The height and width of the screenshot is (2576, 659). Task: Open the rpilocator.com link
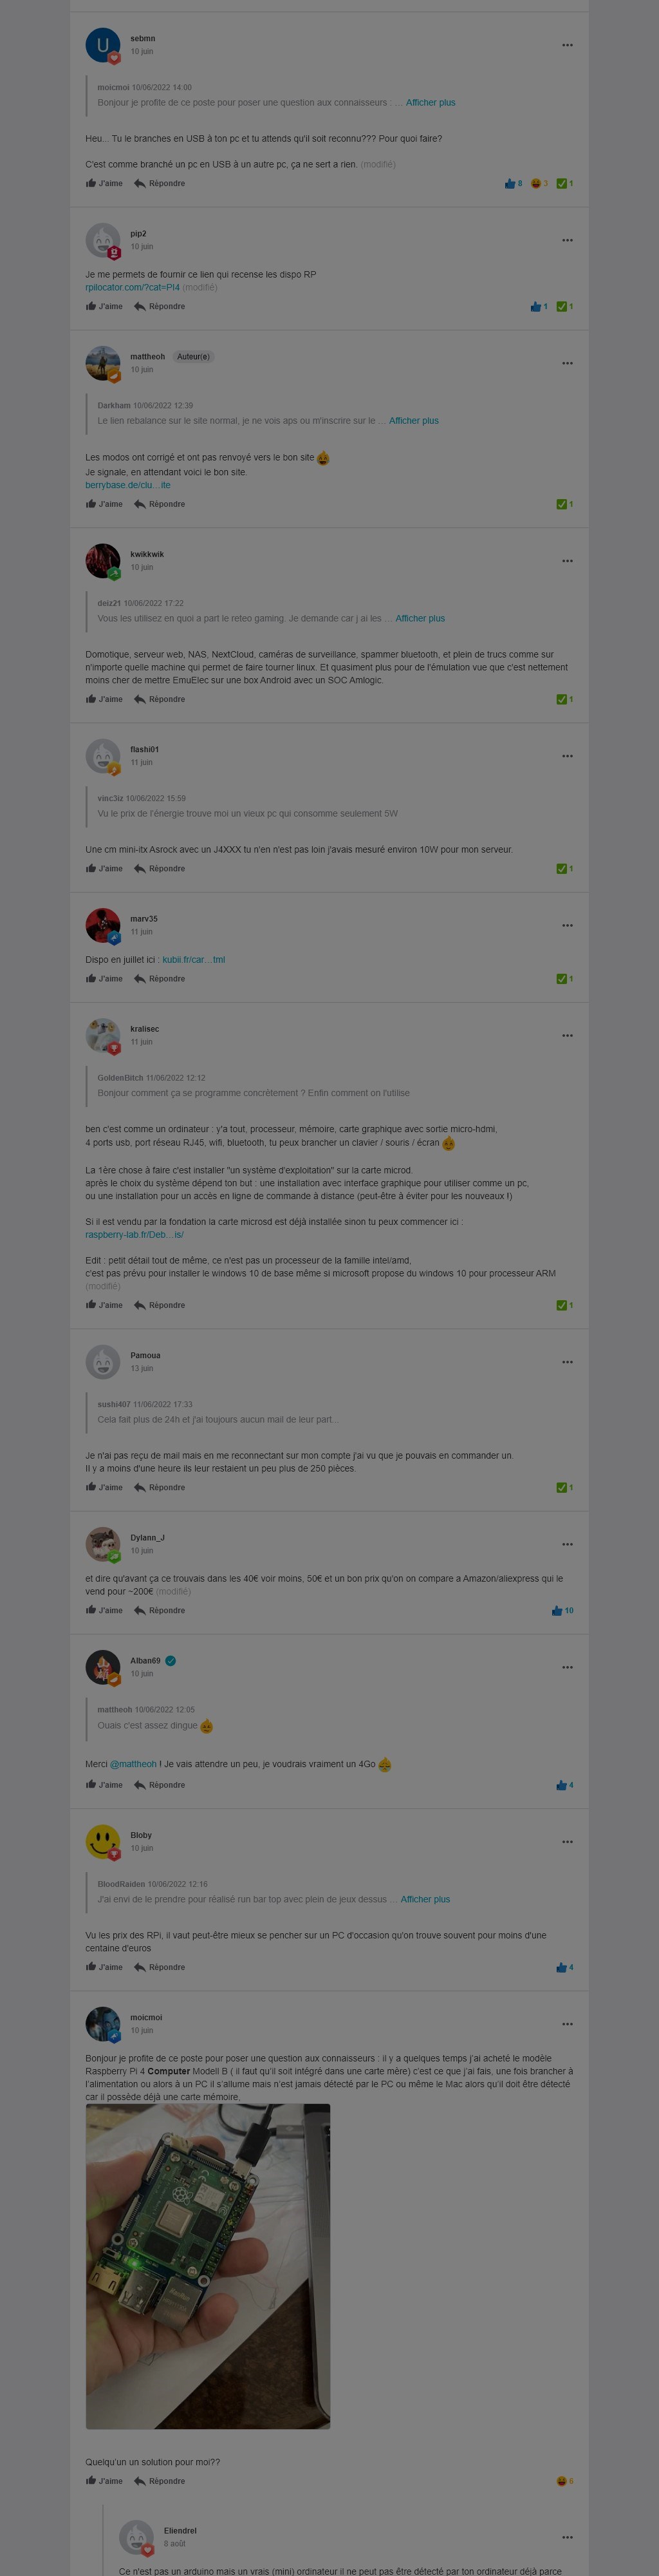tap(132, 288)
